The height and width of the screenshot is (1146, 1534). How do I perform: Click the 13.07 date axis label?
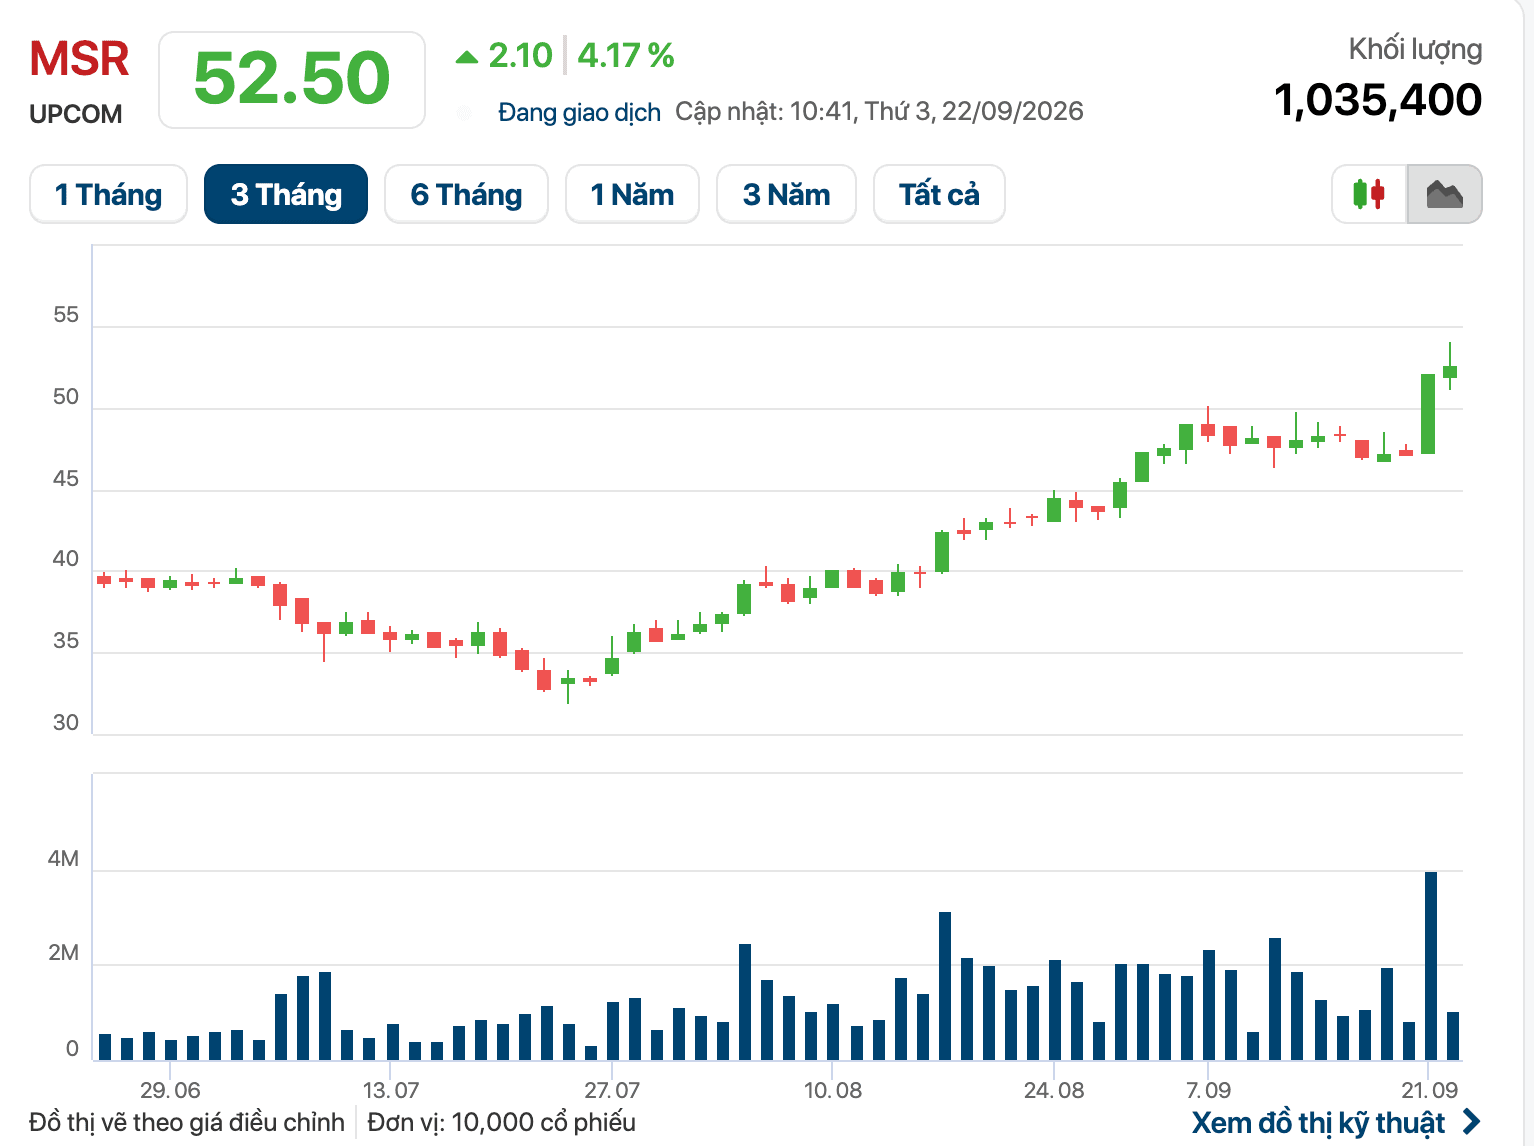point(391,1090)
